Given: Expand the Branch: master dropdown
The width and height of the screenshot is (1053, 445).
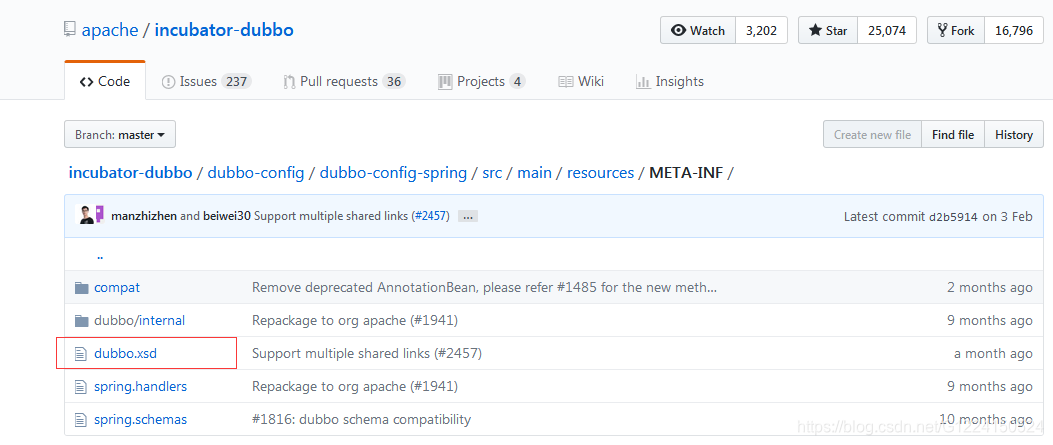Looking at the screenshot, I should (120, 134).
